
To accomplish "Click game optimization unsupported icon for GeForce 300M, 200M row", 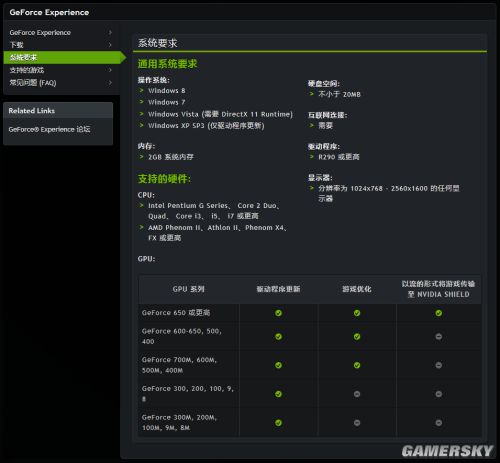I will point(357,423).
